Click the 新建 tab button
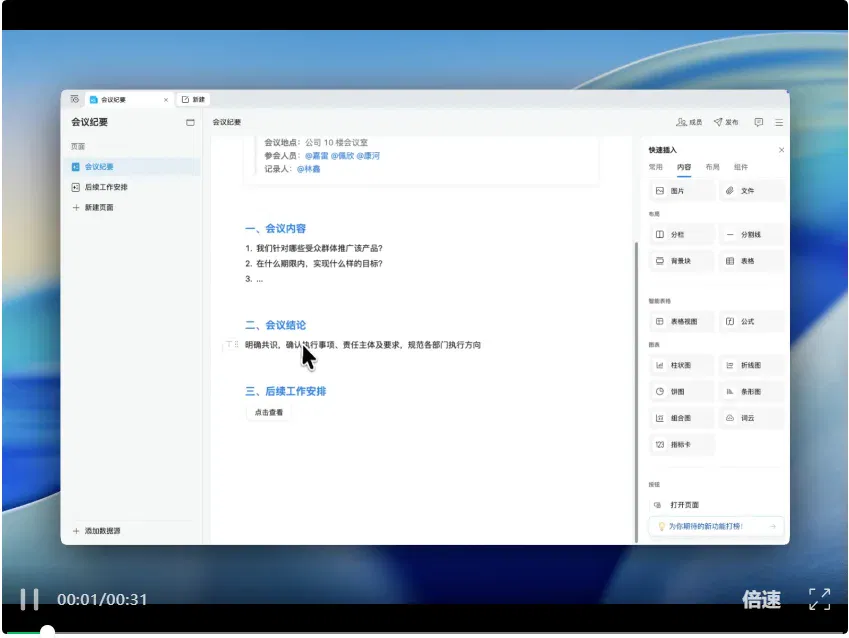The height and width of the screenshot is (638, 849). click(x=193, y=100)
